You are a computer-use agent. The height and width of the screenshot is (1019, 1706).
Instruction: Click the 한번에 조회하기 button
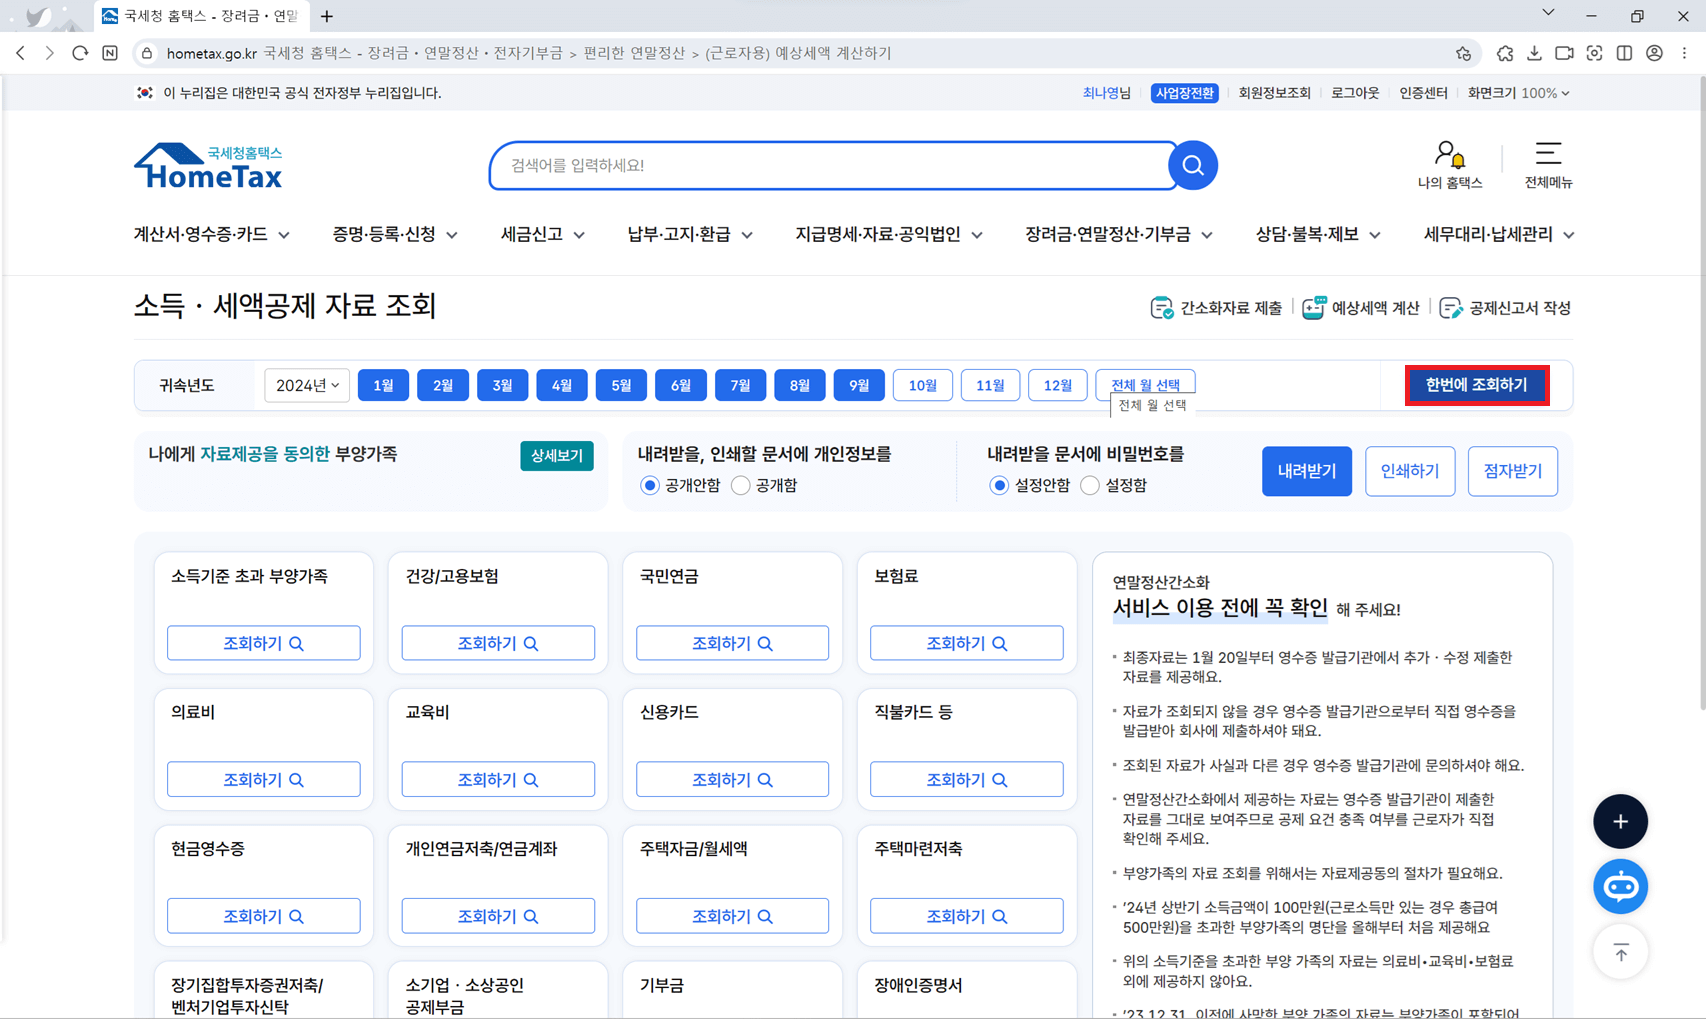(x=1477, y=385)
